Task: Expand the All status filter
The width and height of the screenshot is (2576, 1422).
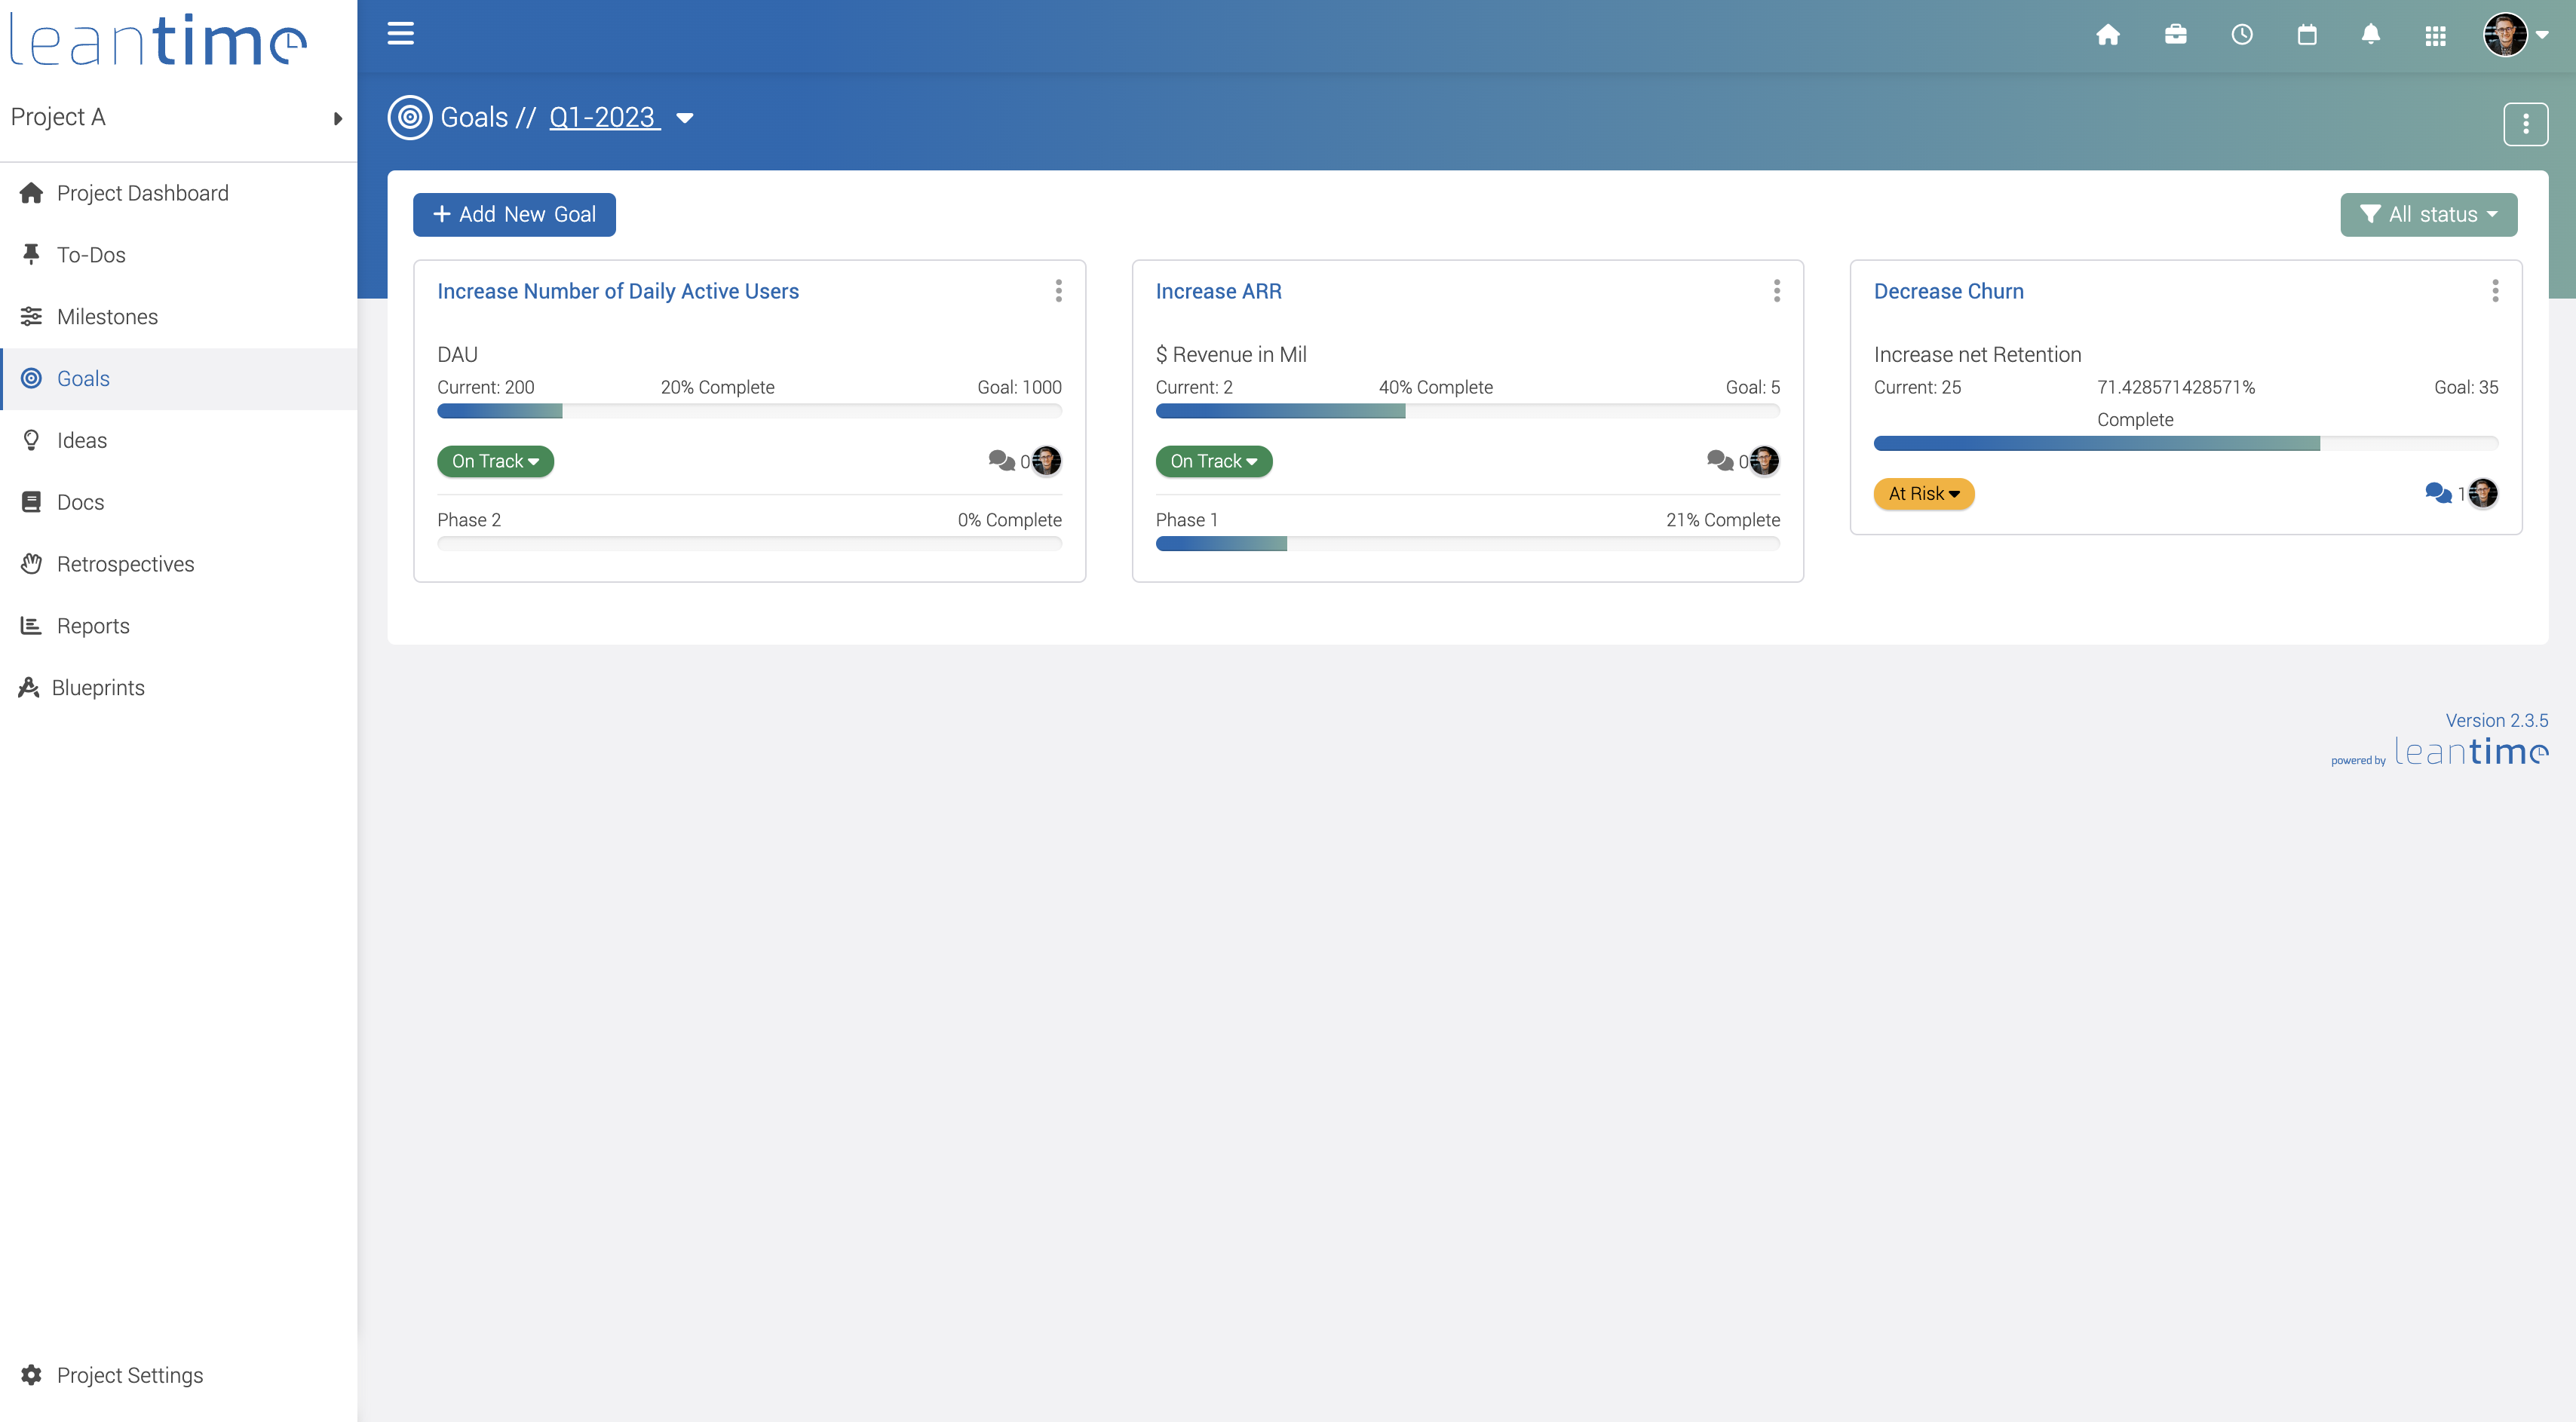Action: click(2427, 214)
